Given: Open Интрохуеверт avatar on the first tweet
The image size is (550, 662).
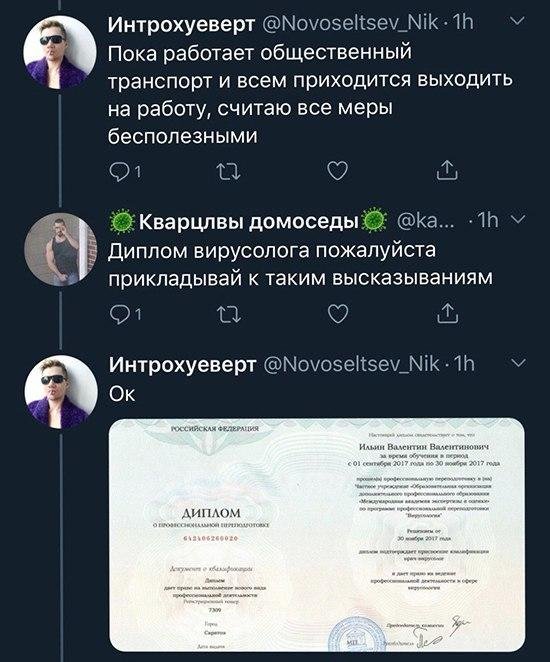Looking at the screenshot, I should [60, 52].
